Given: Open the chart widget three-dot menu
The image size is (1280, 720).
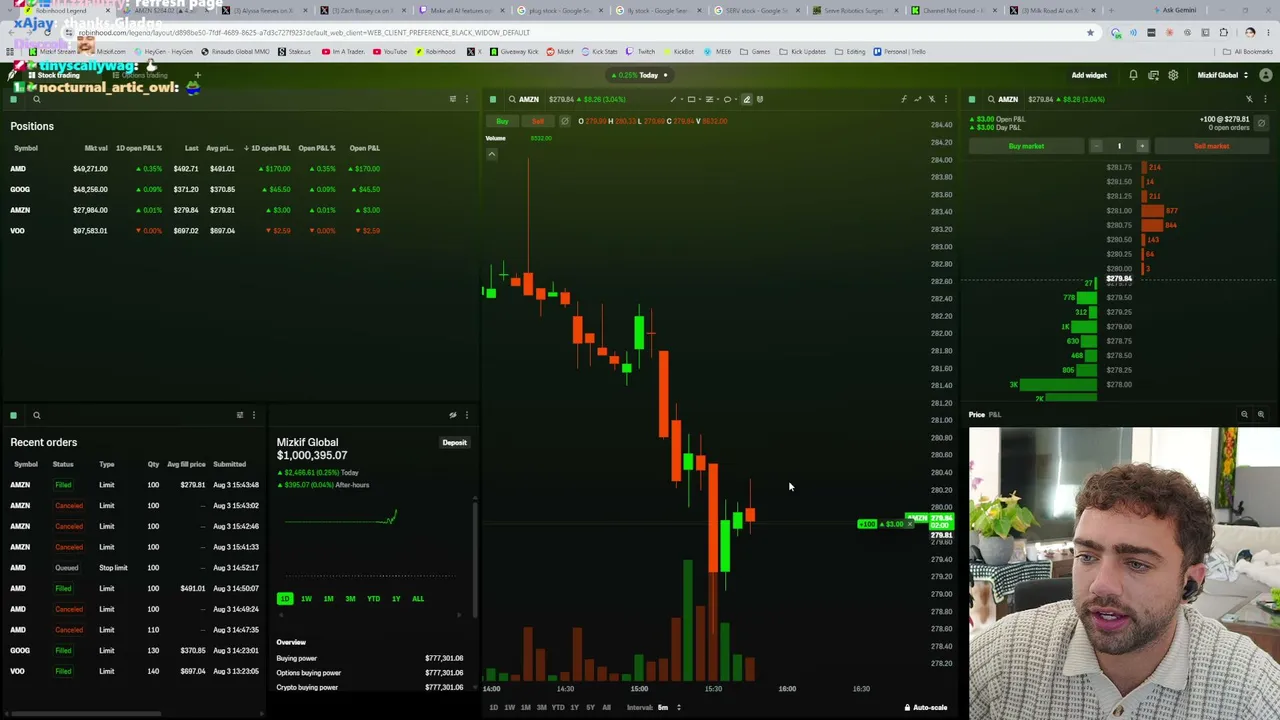Looking at the screenshot, I should [946, 99].
